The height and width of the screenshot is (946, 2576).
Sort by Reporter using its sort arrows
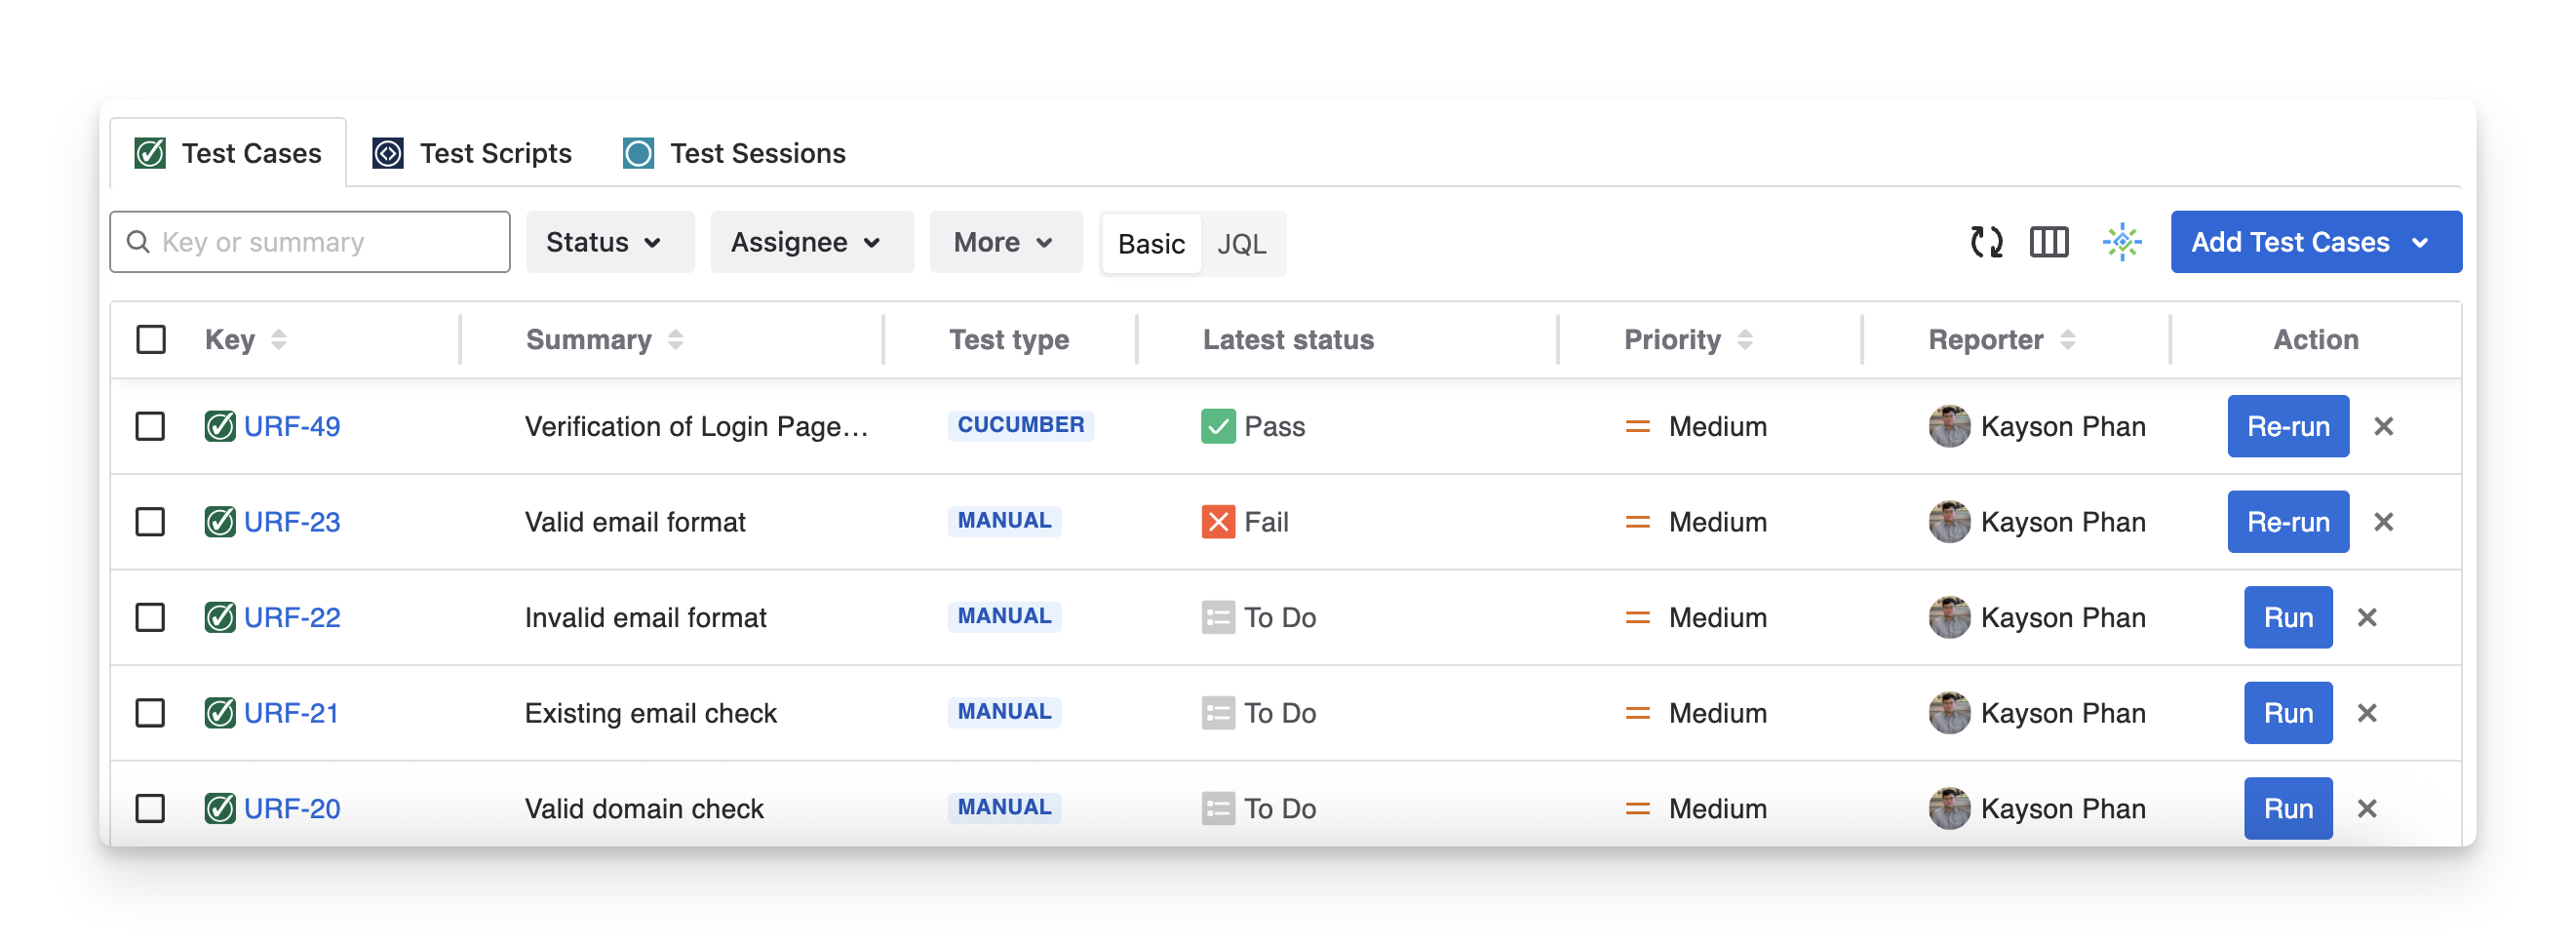2068,340
